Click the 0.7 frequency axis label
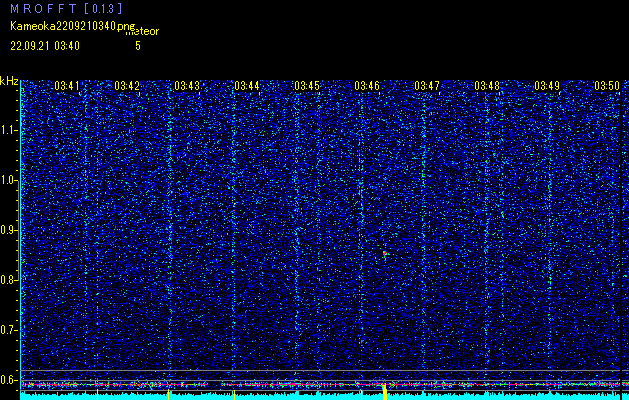The width and height of the screenshot is (629, 400). click(9, 330)
